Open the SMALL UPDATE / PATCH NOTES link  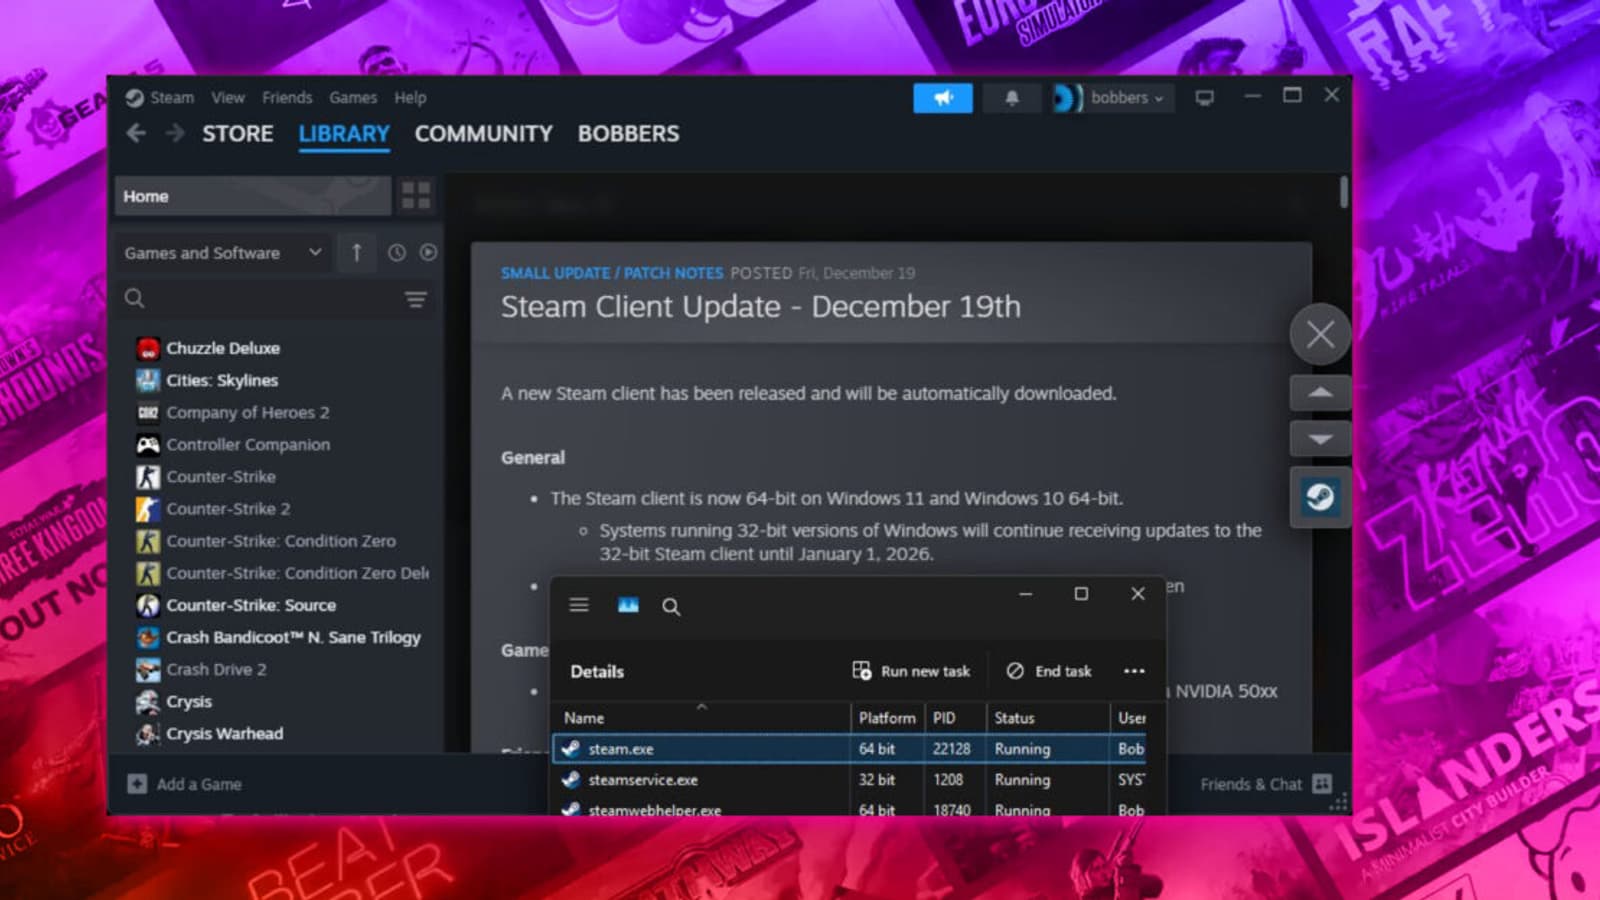coord(612,273)
